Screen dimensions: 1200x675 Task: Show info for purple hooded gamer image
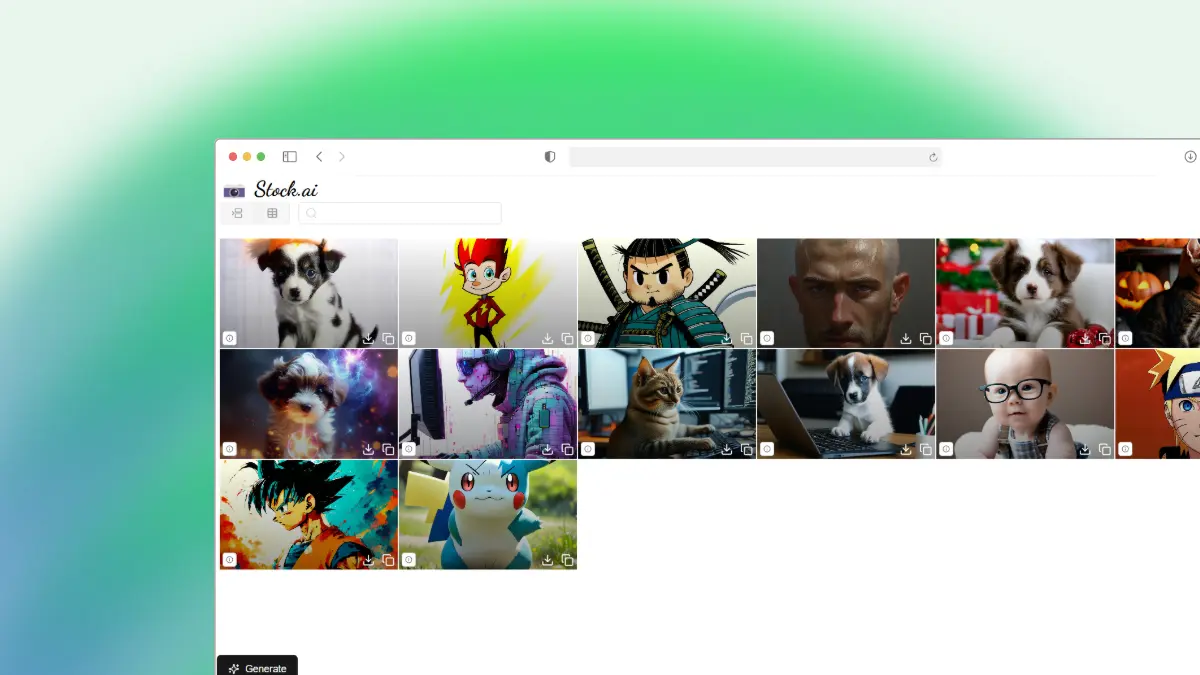(408, 450)
